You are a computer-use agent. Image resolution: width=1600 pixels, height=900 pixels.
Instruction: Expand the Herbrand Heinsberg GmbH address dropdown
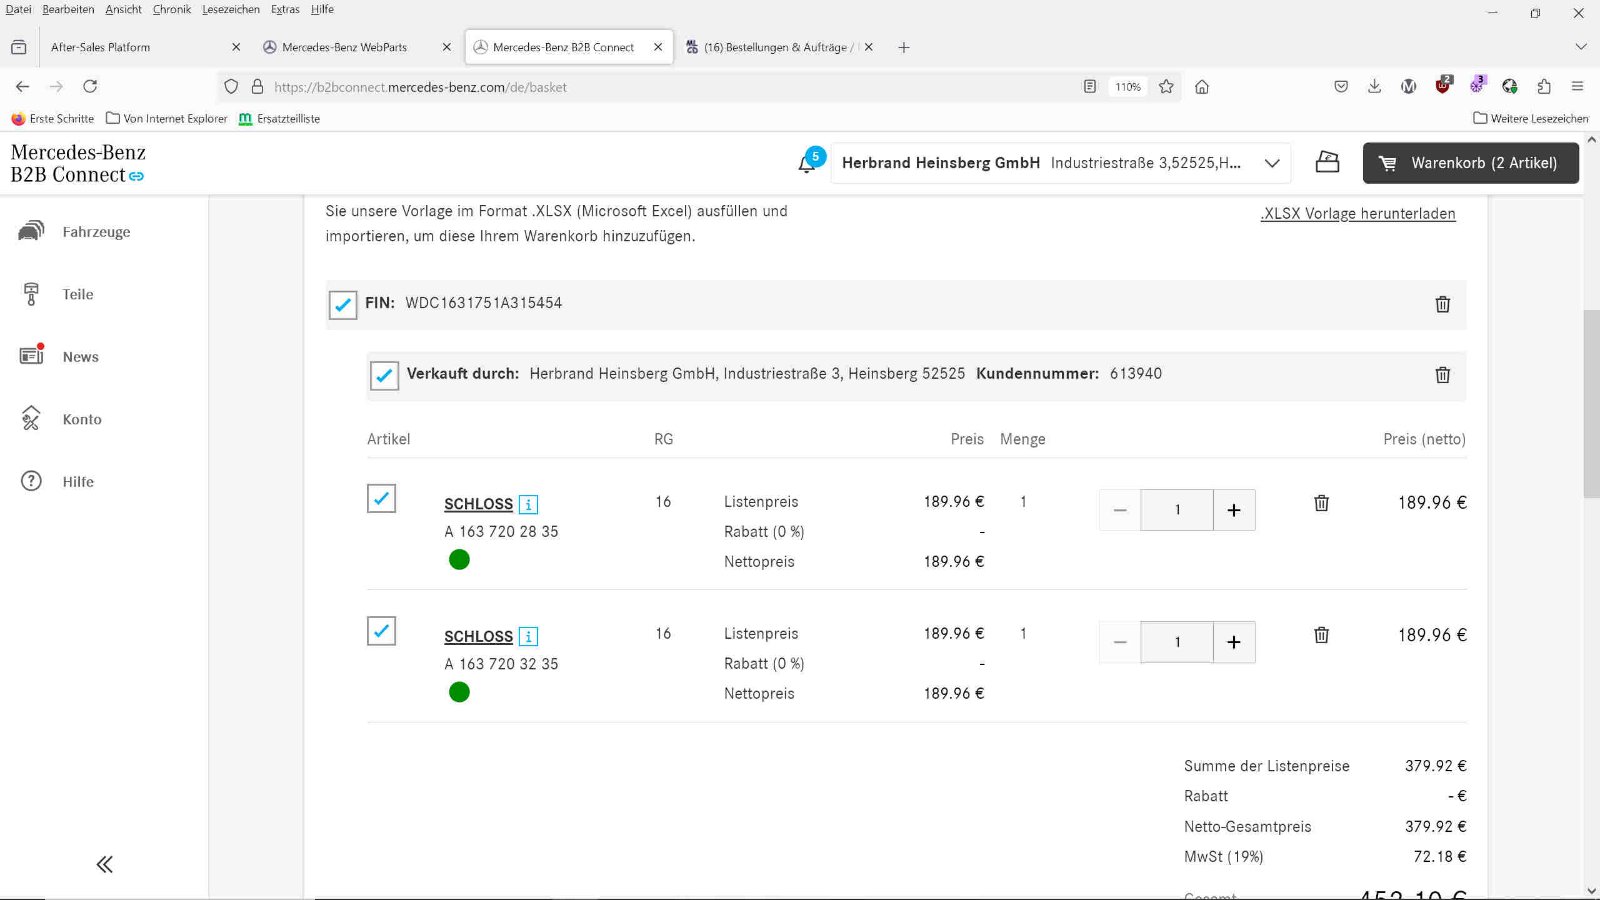1272,163
